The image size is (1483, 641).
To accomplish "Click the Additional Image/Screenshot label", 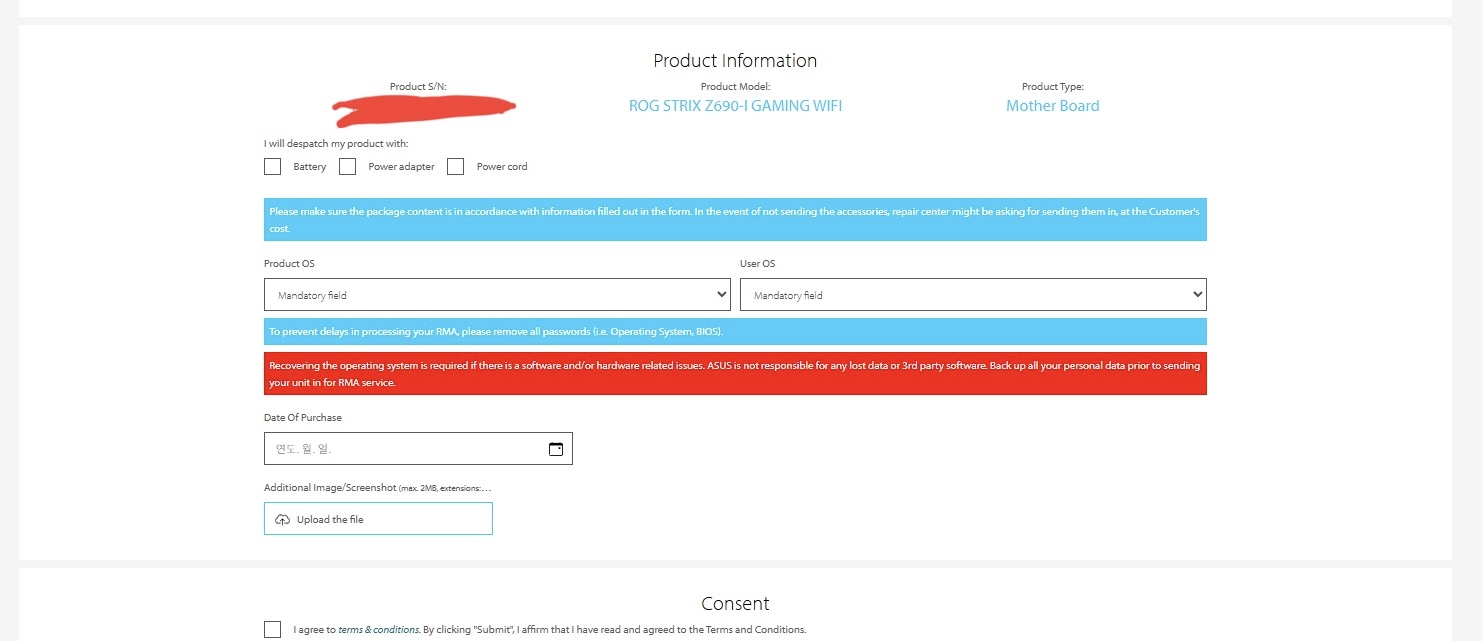I will [x=378, y=488].
